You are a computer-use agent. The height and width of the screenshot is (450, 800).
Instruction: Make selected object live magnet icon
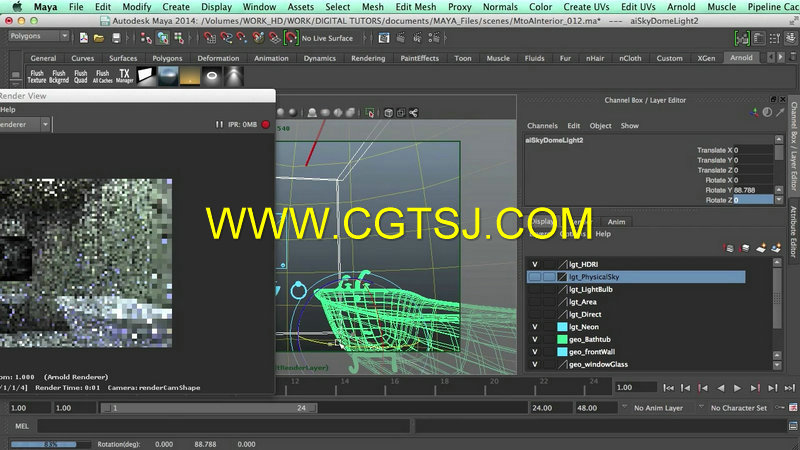pos(291,38)
